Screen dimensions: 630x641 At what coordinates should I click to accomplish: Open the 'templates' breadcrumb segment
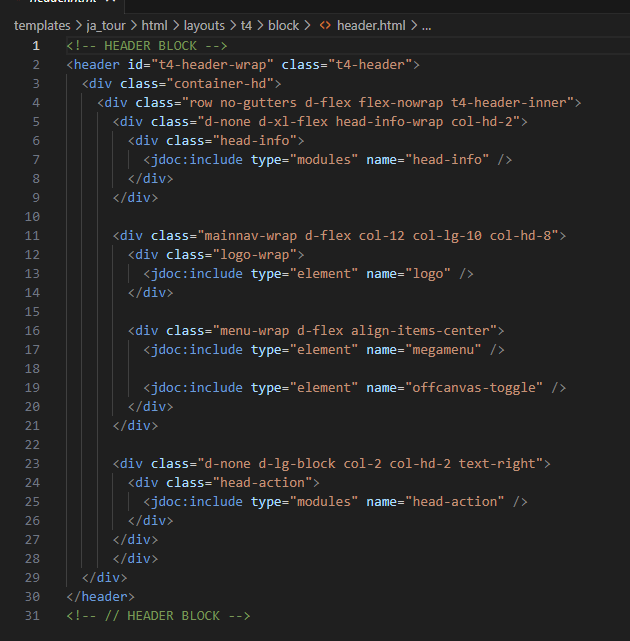pos(42,25)
